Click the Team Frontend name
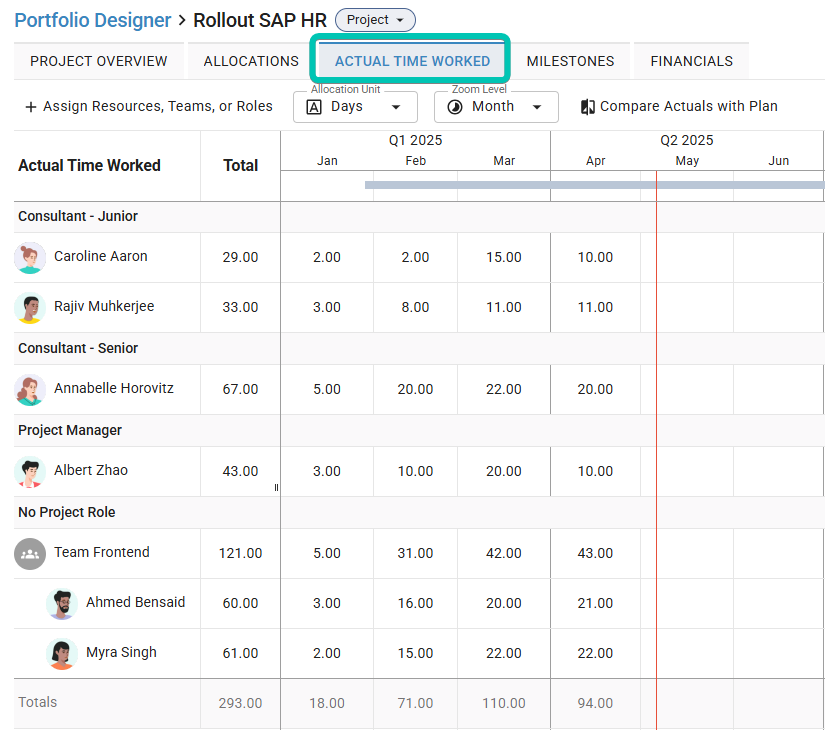This screenshot has height=730, width=825. click(102, 552)
